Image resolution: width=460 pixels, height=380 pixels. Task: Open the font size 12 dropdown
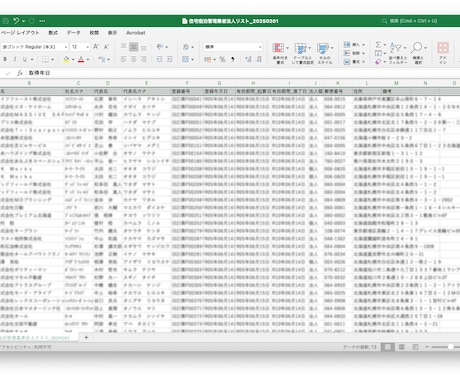pyautogui.click(x=80, y=47)
